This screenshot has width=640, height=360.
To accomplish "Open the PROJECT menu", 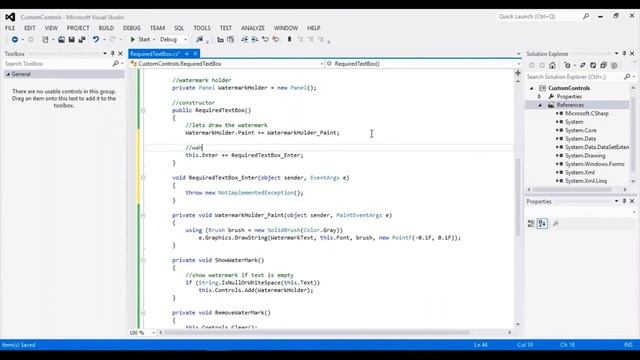I will point(78,28).
